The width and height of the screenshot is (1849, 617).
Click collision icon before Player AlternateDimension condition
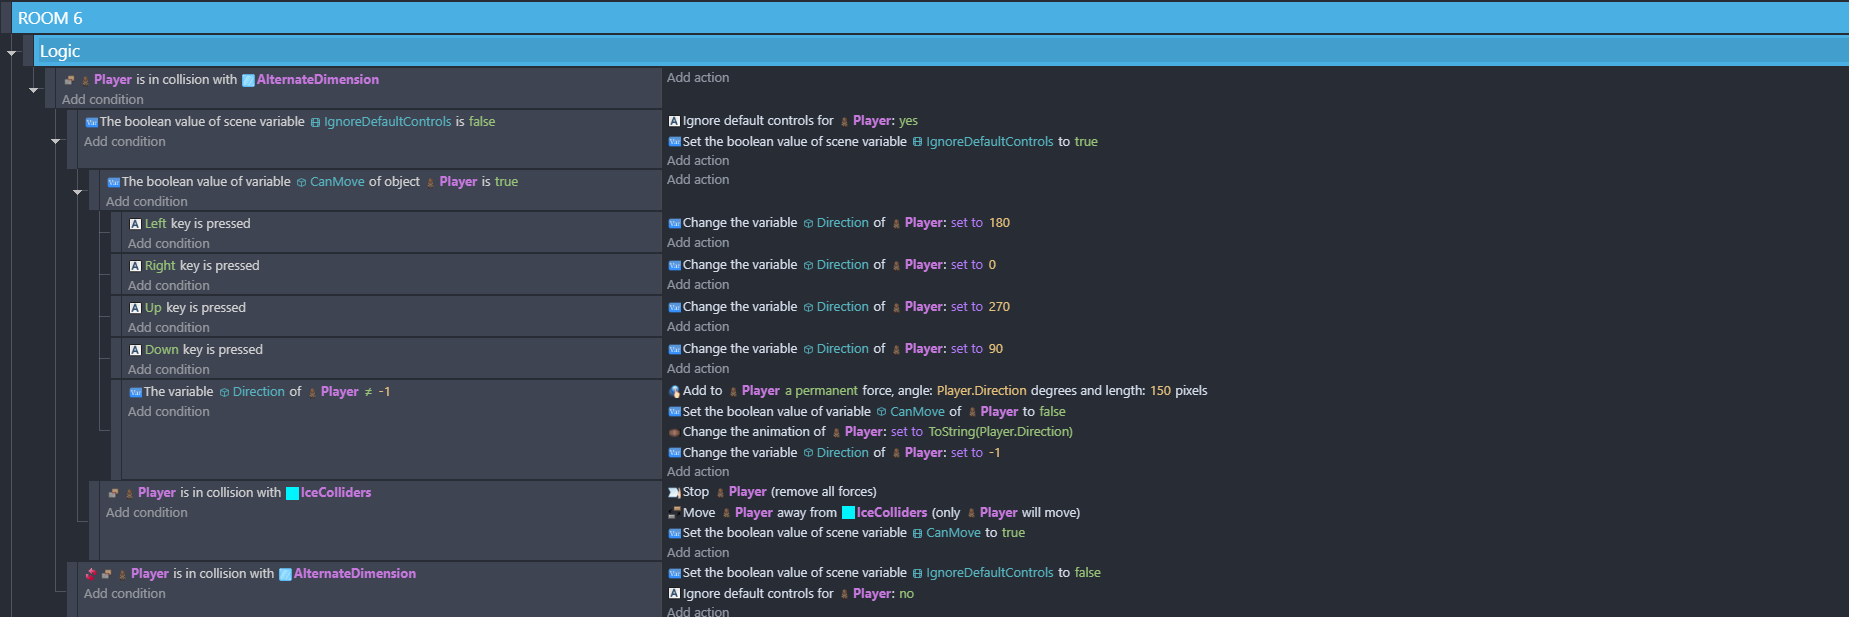coord(69,80)
